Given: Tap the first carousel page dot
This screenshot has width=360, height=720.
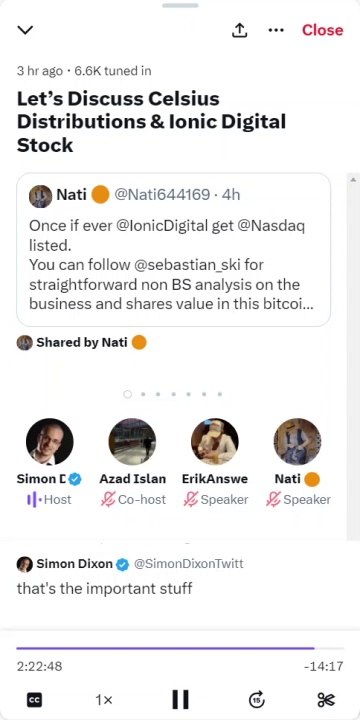Looking at the screenshot, I should pos(128,394).
